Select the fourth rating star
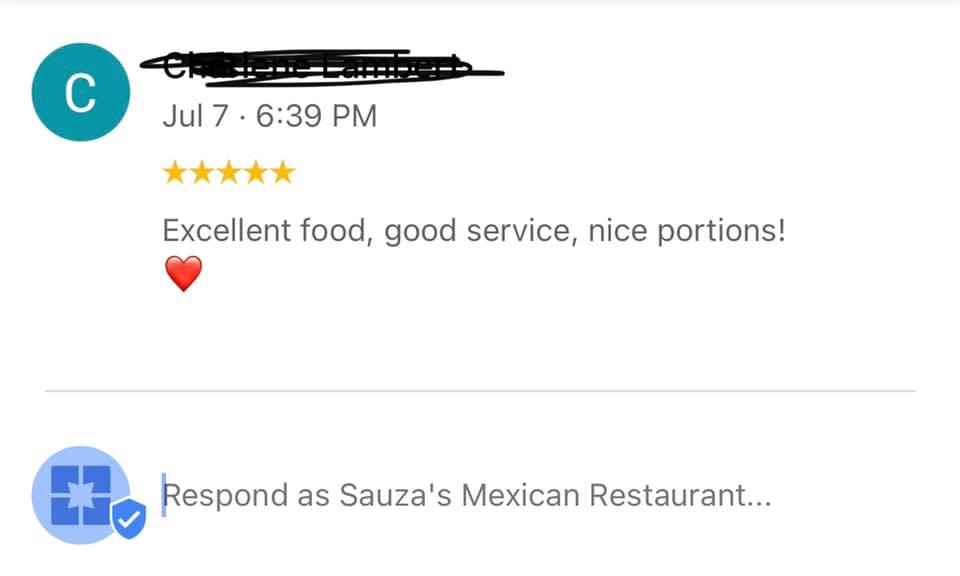Viewport: 960px width, 576px height. click(x=256, y=173)
